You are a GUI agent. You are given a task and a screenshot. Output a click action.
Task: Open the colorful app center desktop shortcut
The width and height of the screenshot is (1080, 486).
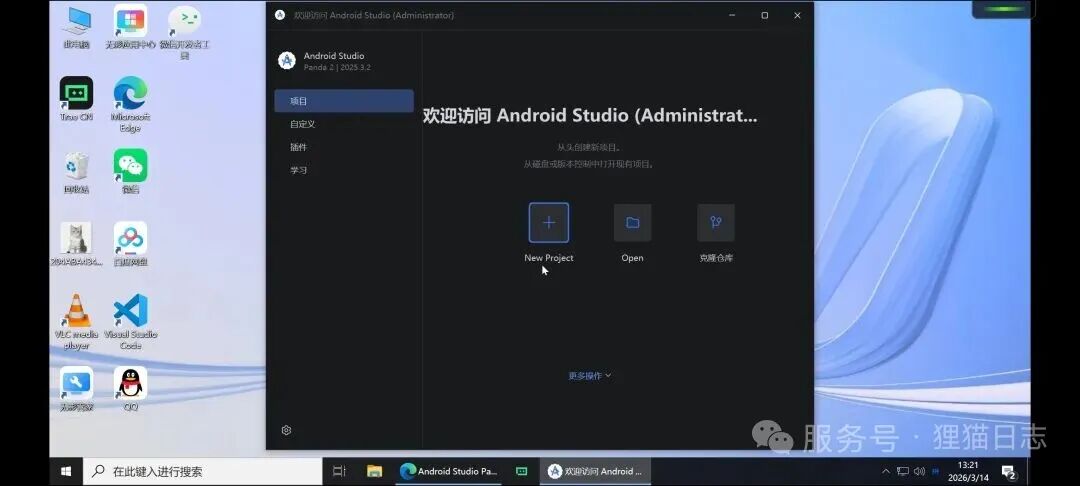pos(130,27)
